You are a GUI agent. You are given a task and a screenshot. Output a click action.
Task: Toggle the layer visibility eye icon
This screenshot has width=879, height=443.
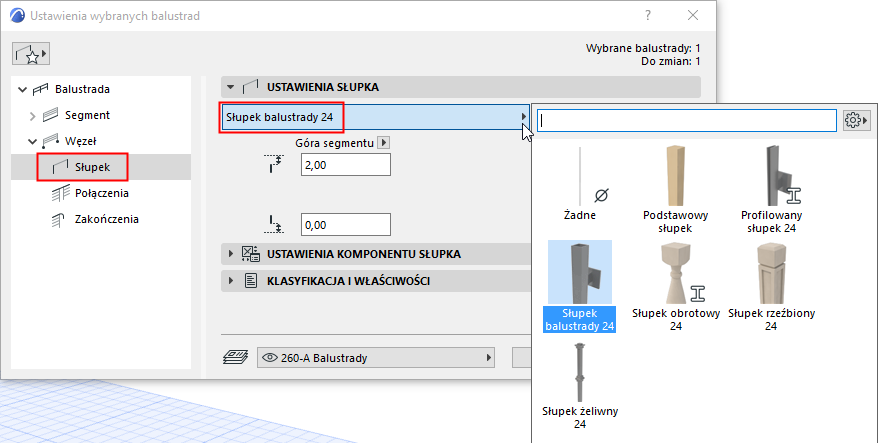click(x=270, y=358)
